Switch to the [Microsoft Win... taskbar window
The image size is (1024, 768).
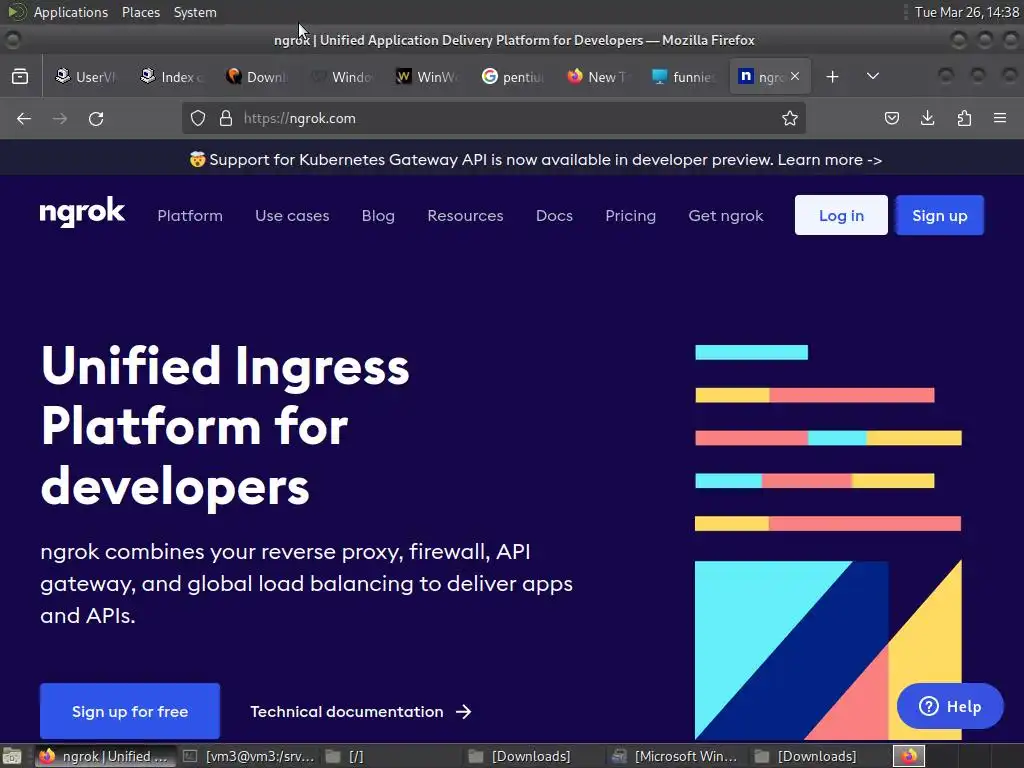pos(676,756)
